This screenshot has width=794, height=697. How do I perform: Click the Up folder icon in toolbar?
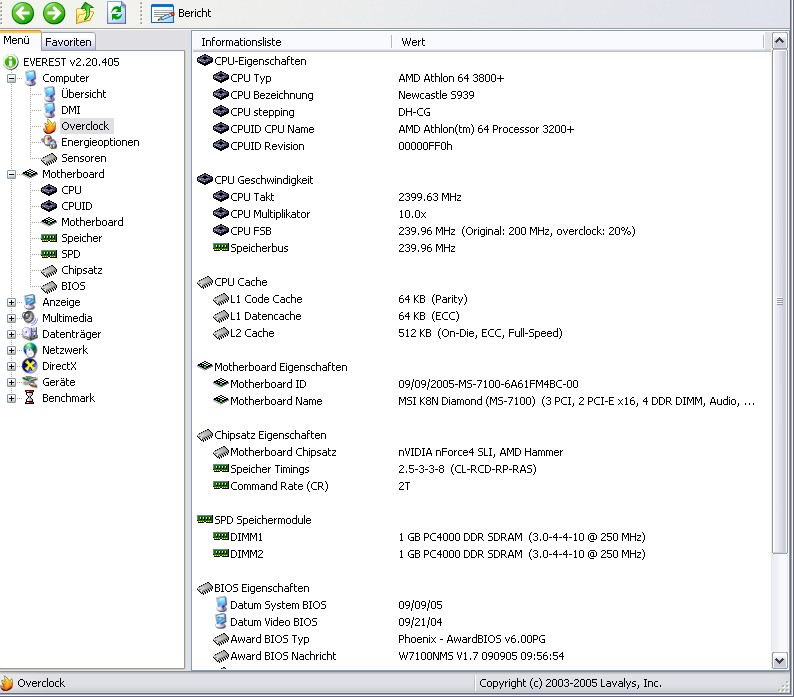[x=85, y=13]
